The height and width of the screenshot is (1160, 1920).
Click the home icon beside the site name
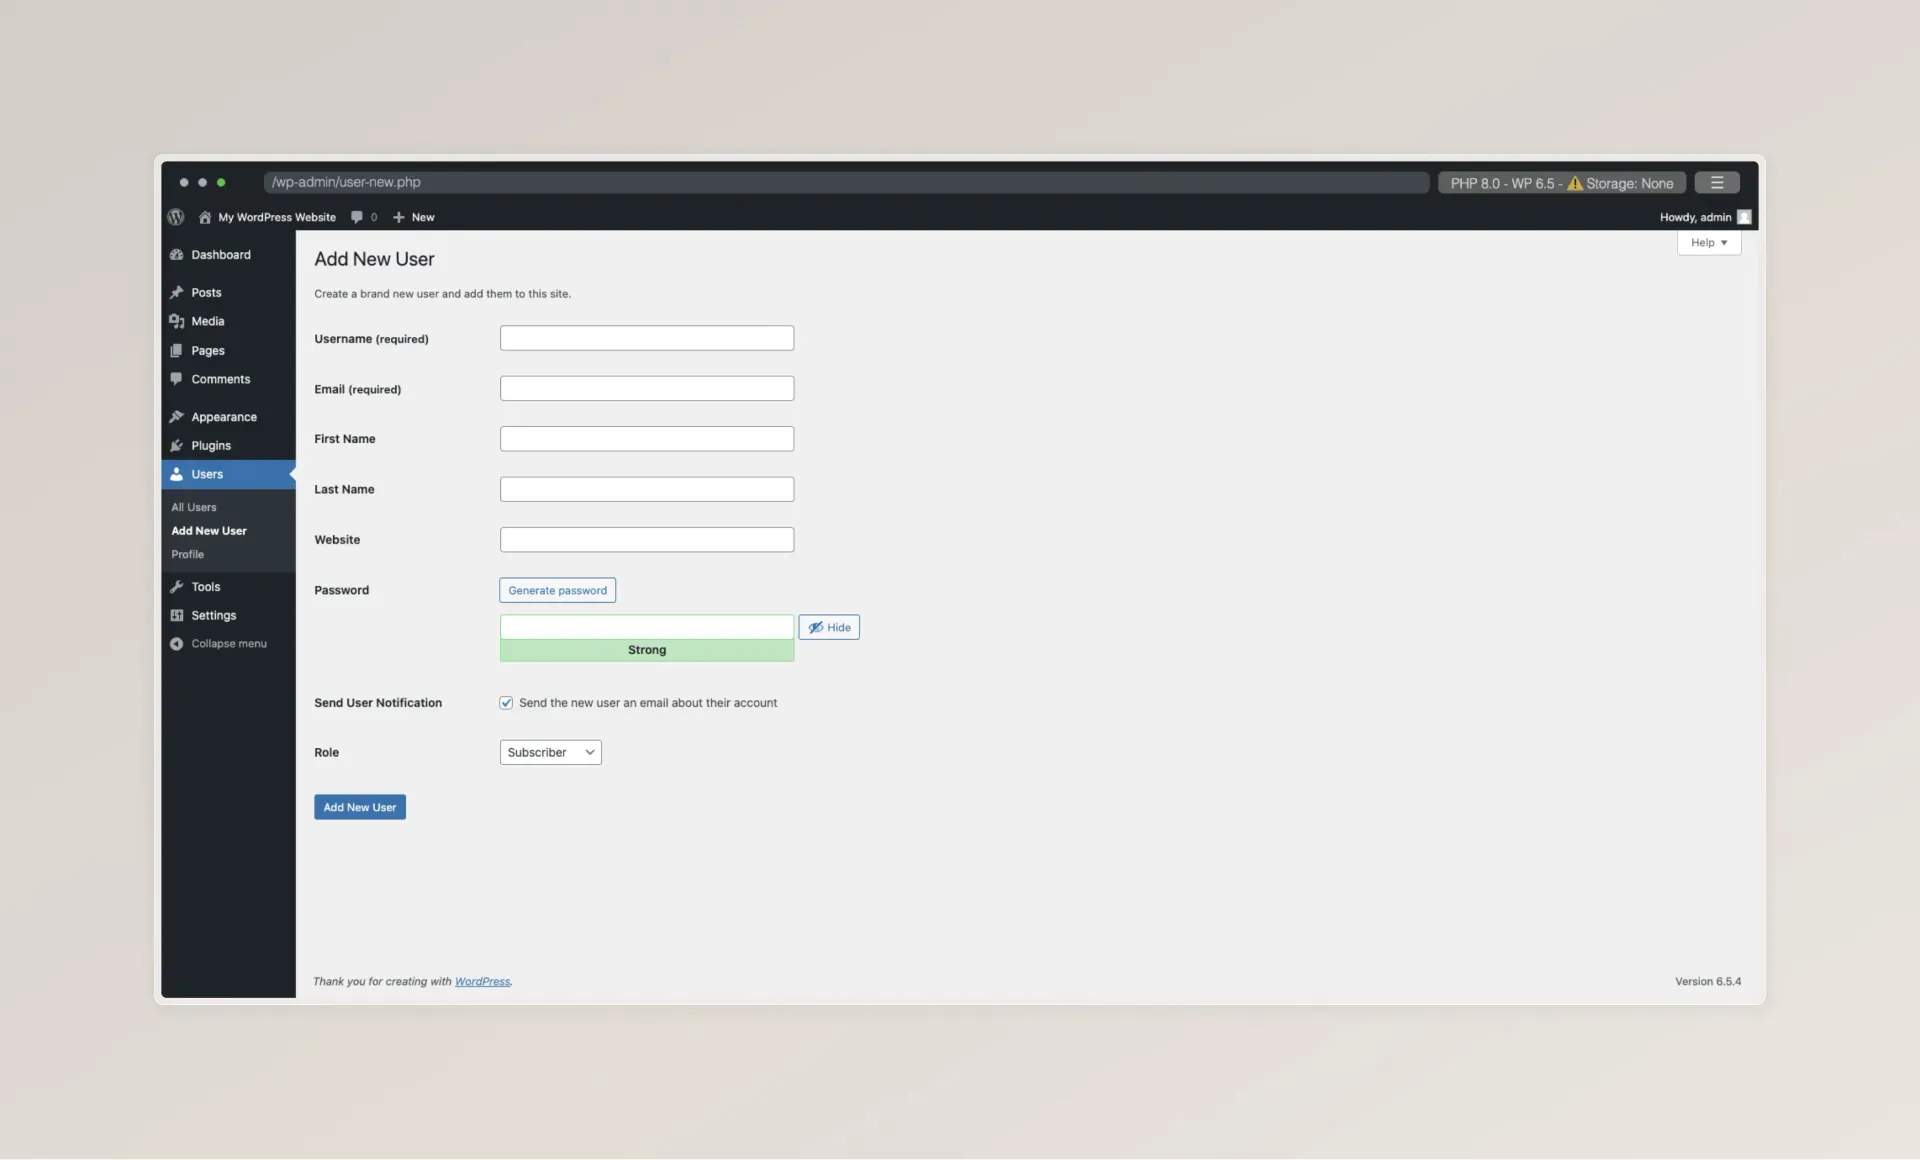click(205, 217)
